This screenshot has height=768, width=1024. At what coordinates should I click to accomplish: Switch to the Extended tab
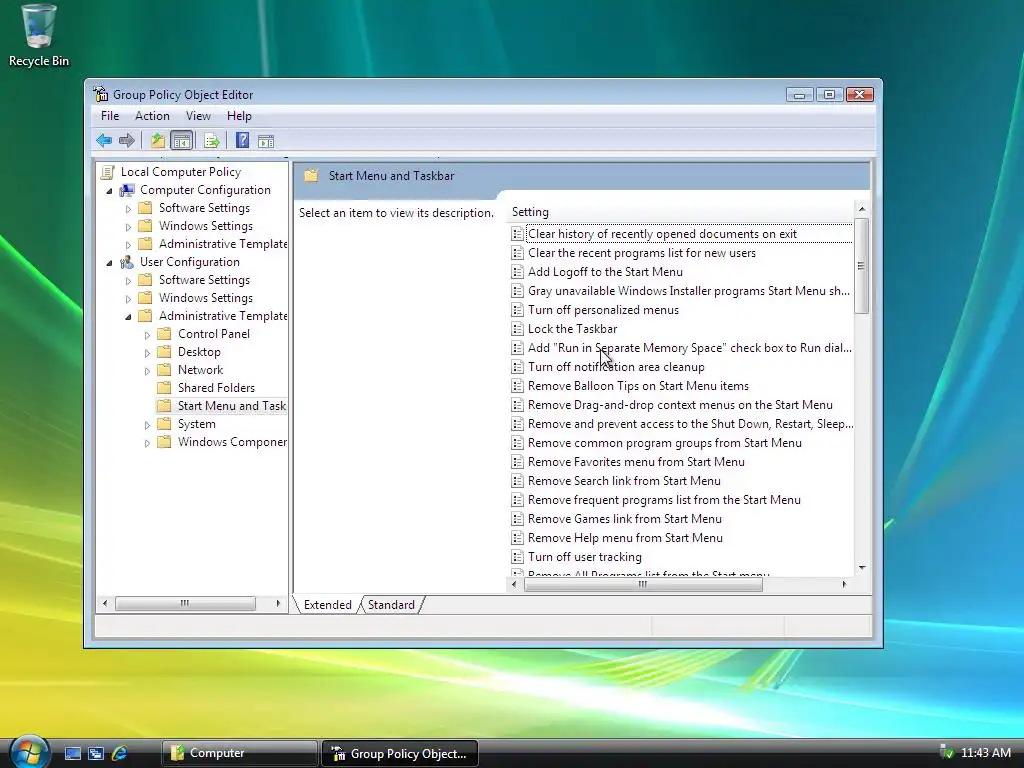coord(327,605)
